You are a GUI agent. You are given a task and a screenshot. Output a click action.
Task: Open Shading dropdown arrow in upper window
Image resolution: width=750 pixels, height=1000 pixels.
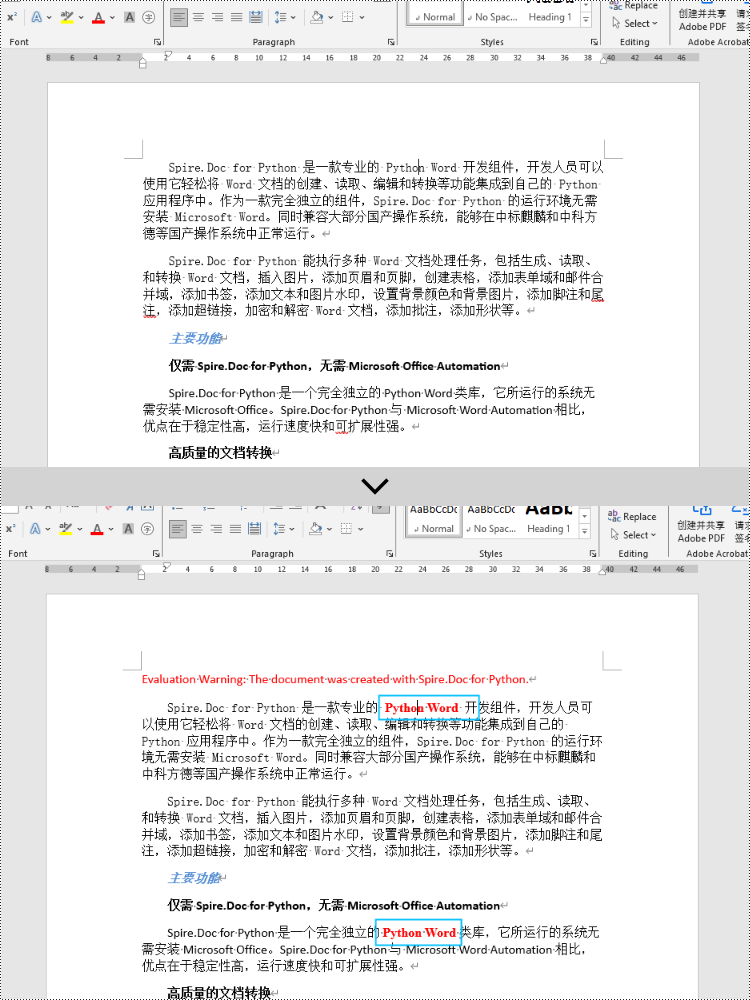pos(332,18)
